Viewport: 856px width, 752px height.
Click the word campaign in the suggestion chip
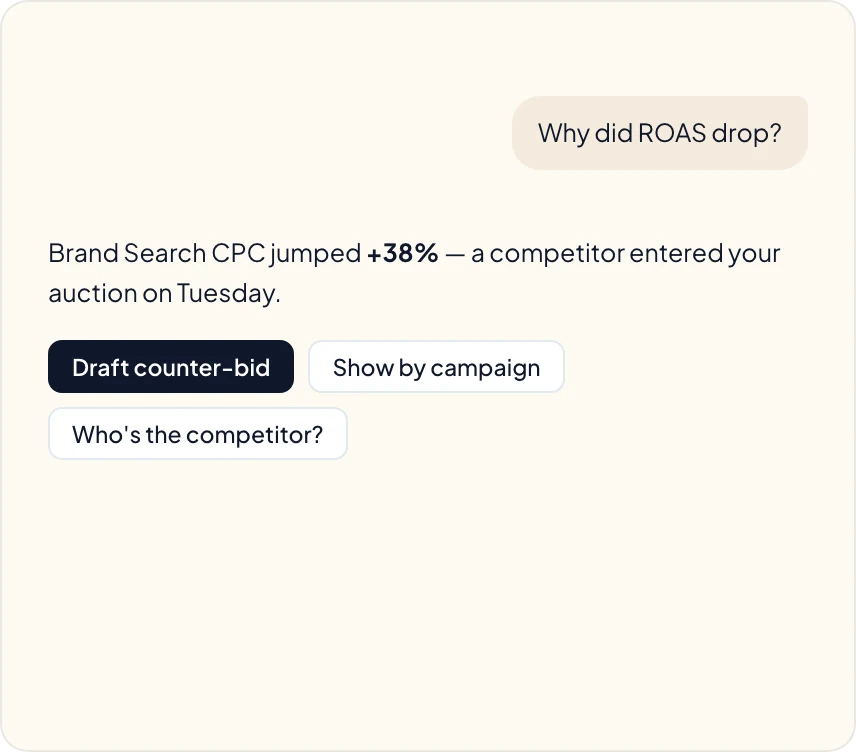tap(485, 369)
